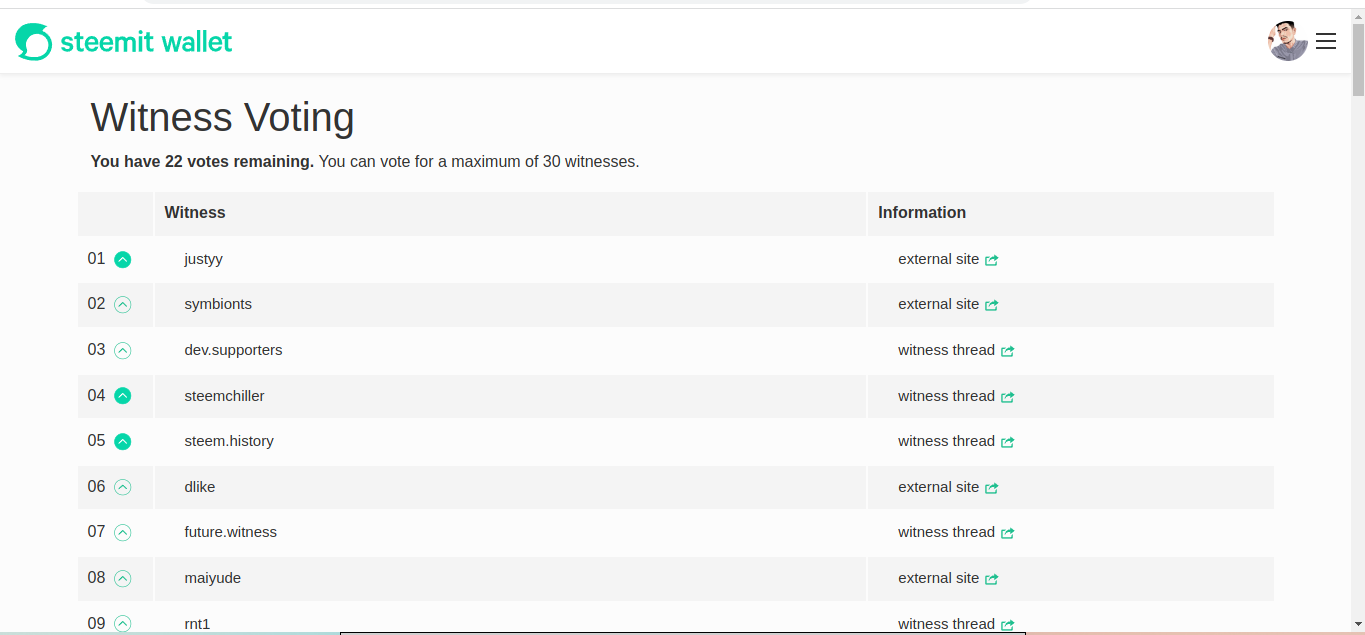The height and width of the screenshot is (635, 1365).
Task: Click share icon in steemchiller row
Action: pyautogui.click(x=1008, y=397)
